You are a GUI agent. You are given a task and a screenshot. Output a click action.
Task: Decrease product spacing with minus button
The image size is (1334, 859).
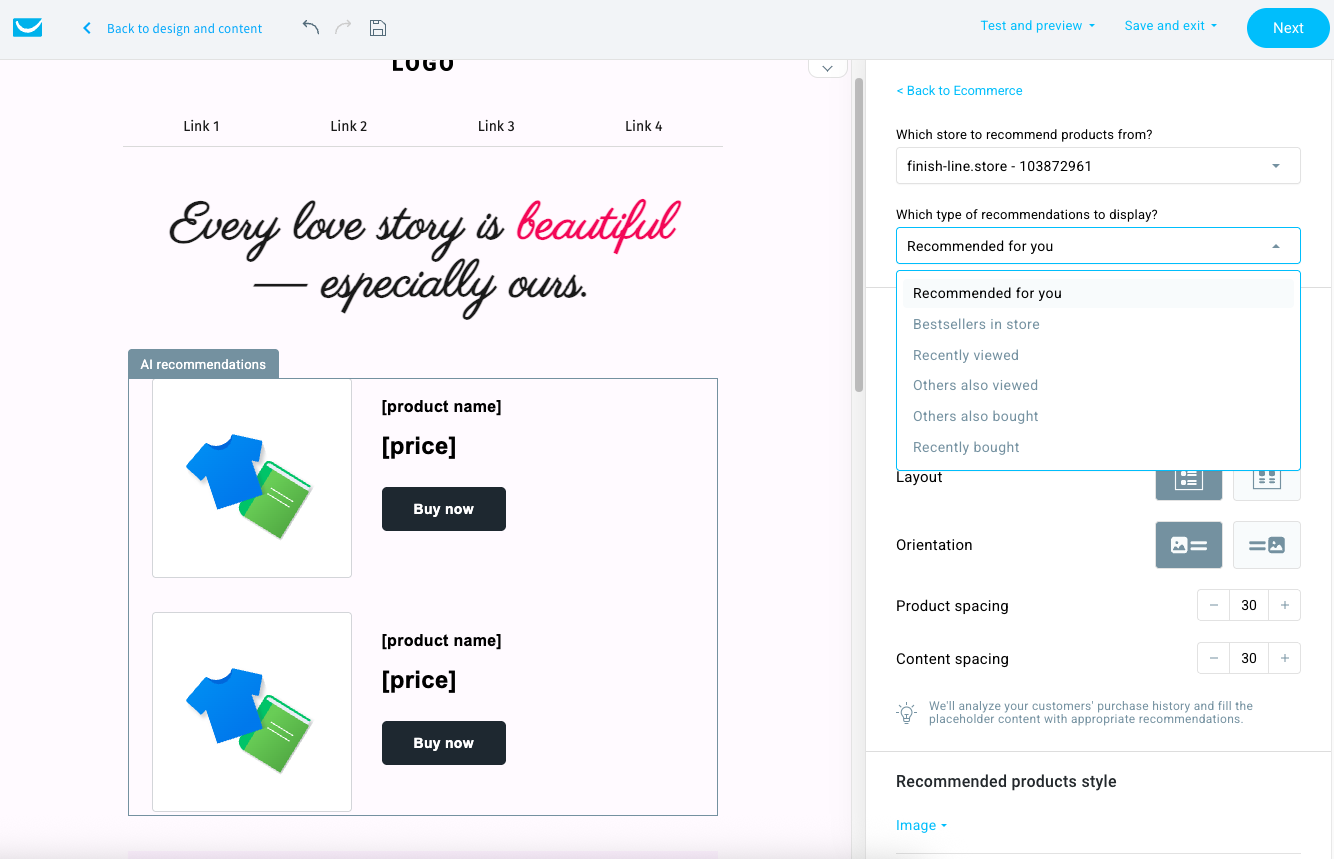pyautogui.click(x=1214, y=605)
